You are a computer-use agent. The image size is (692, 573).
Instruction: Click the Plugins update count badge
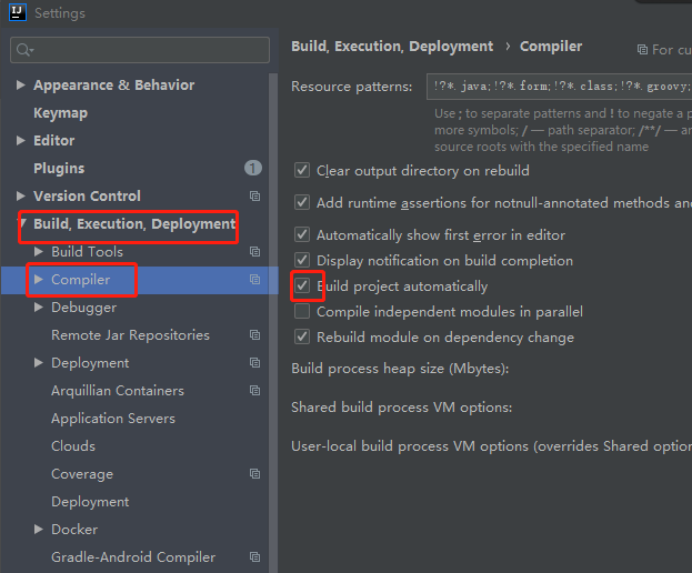point(253,168)
